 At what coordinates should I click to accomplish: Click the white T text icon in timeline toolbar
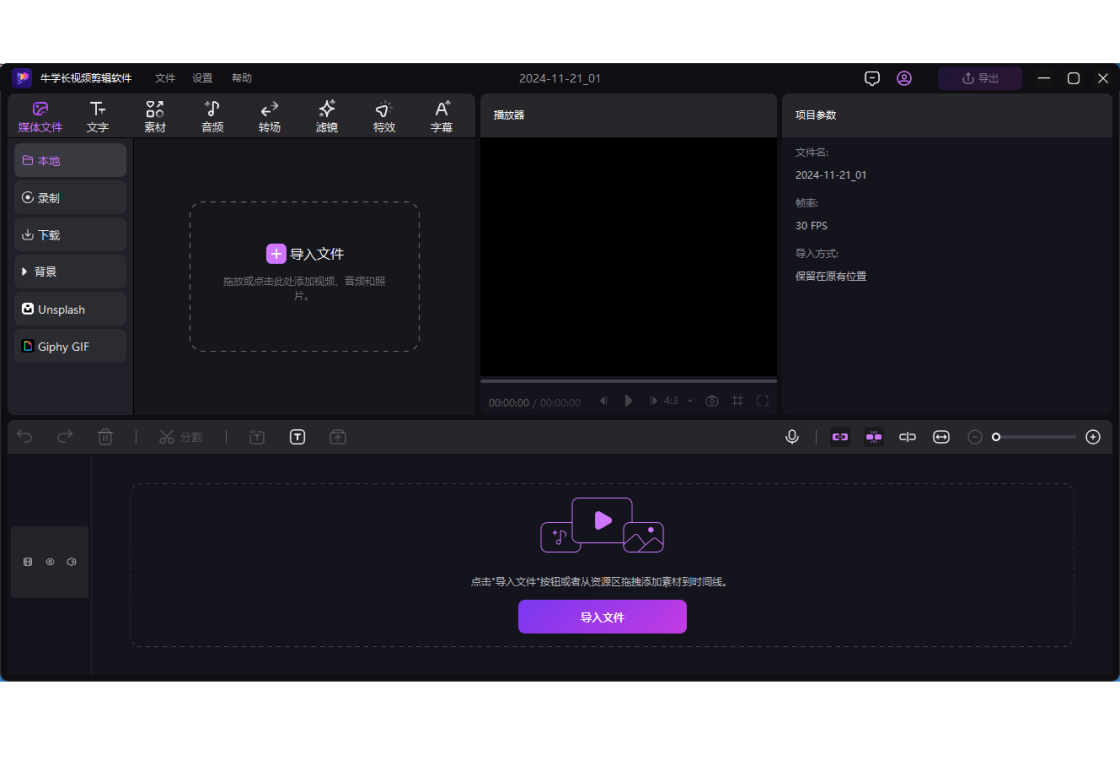[298, 437]
